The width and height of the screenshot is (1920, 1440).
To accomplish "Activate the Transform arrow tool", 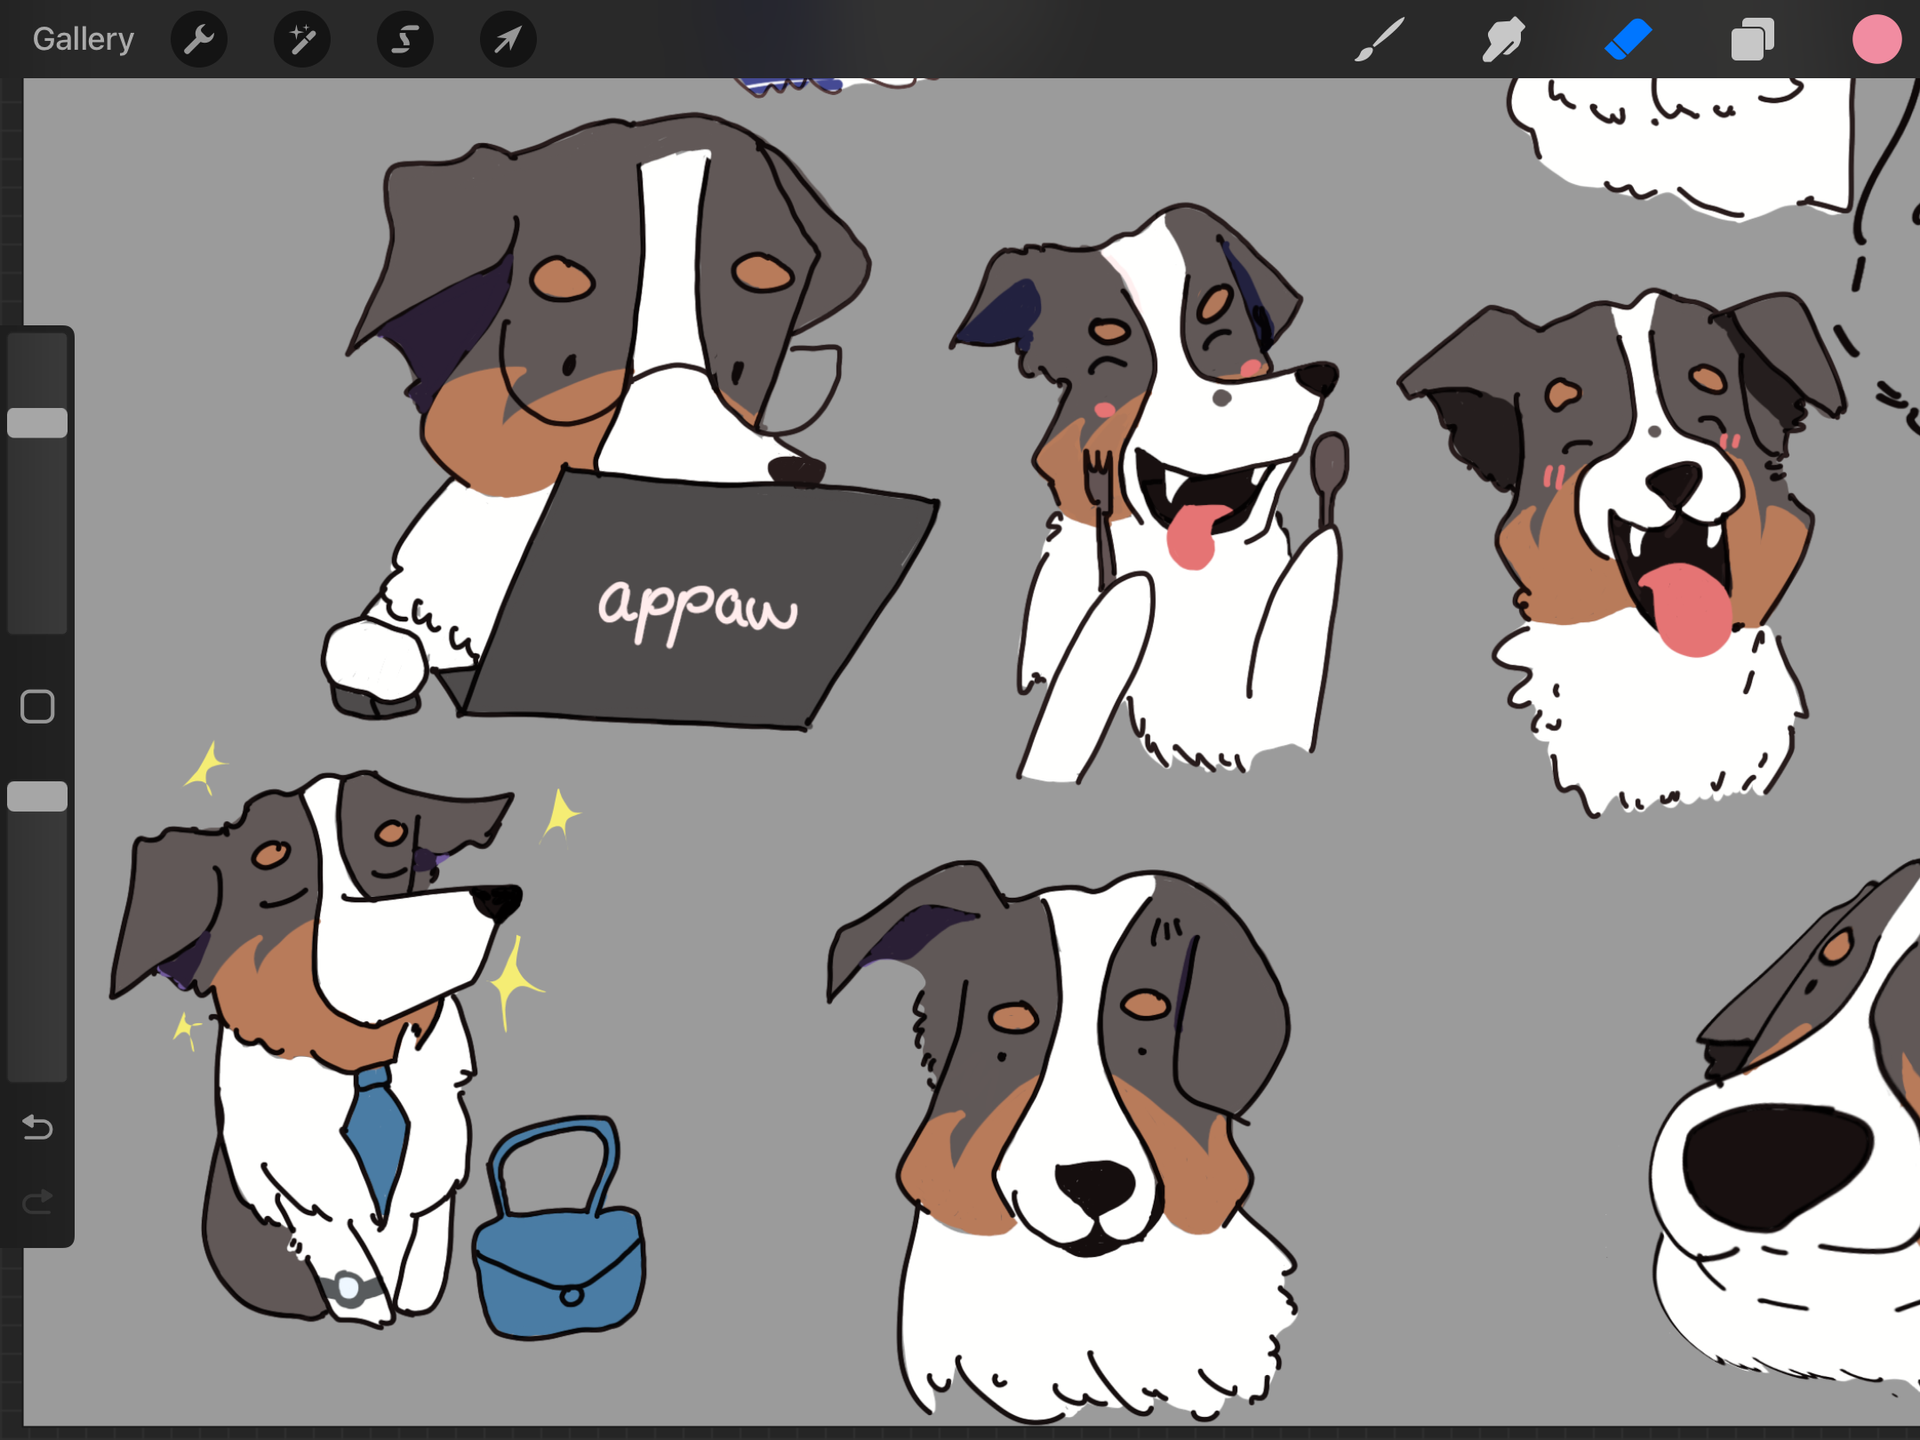I will click(x=508, y=40).
